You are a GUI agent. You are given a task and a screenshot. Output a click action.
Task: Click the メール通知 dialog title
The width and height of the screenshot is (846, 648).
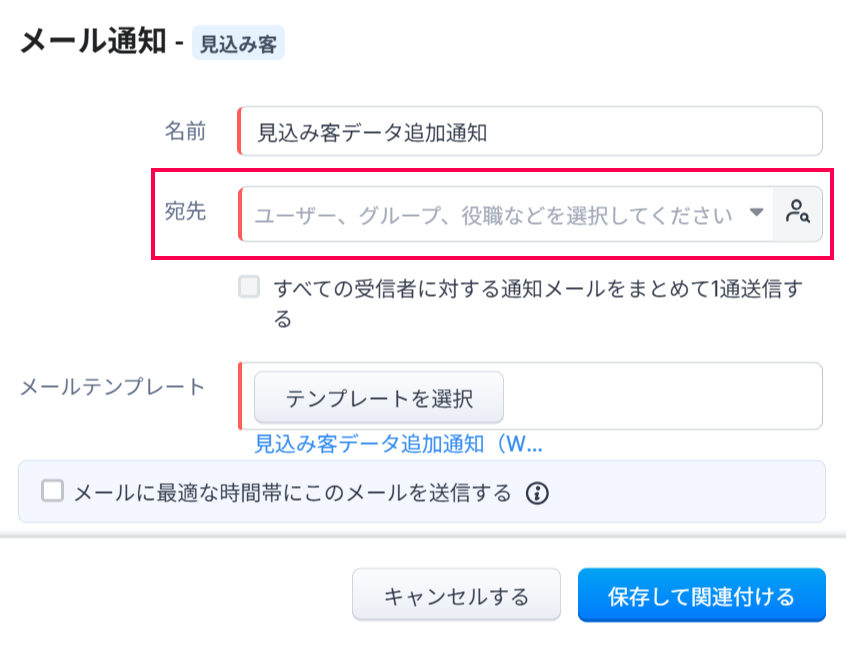coord(92,42)
